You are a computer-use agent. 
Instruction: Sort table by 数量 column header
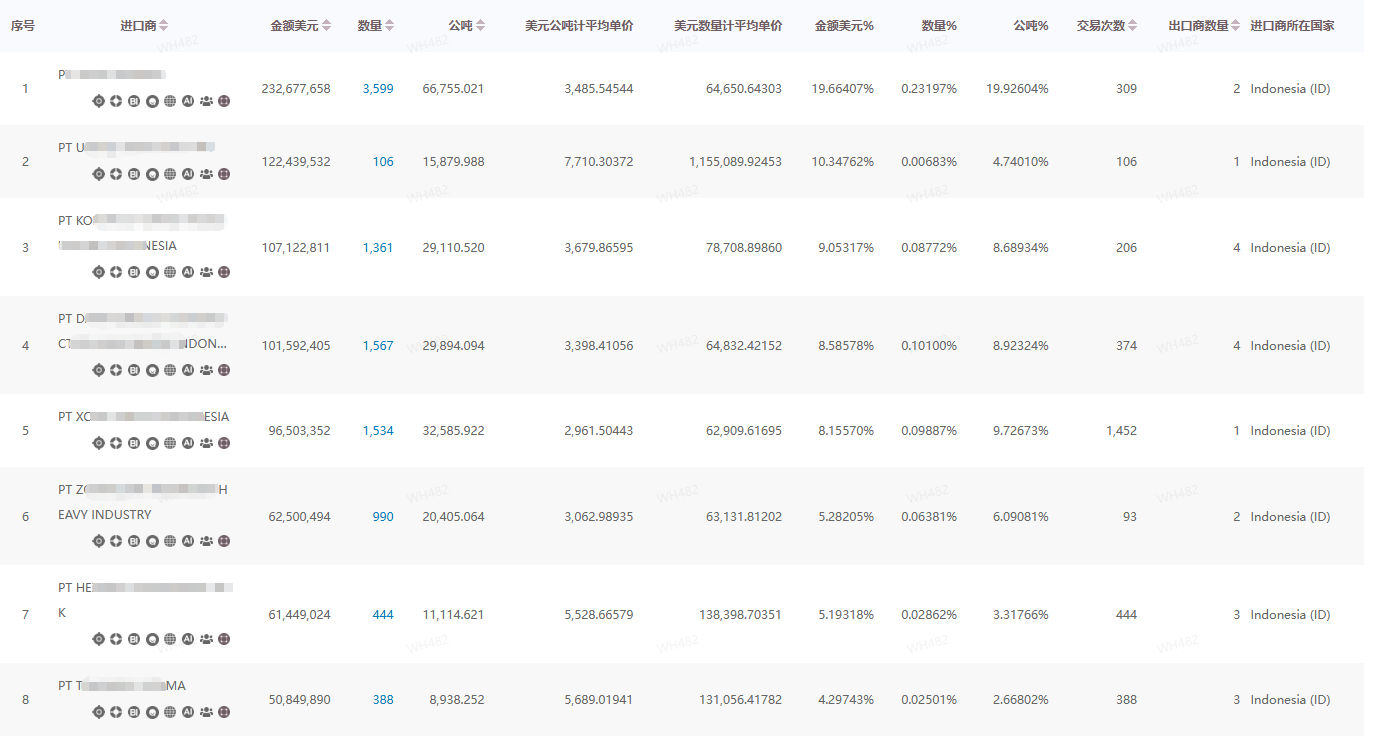(390, 26)
